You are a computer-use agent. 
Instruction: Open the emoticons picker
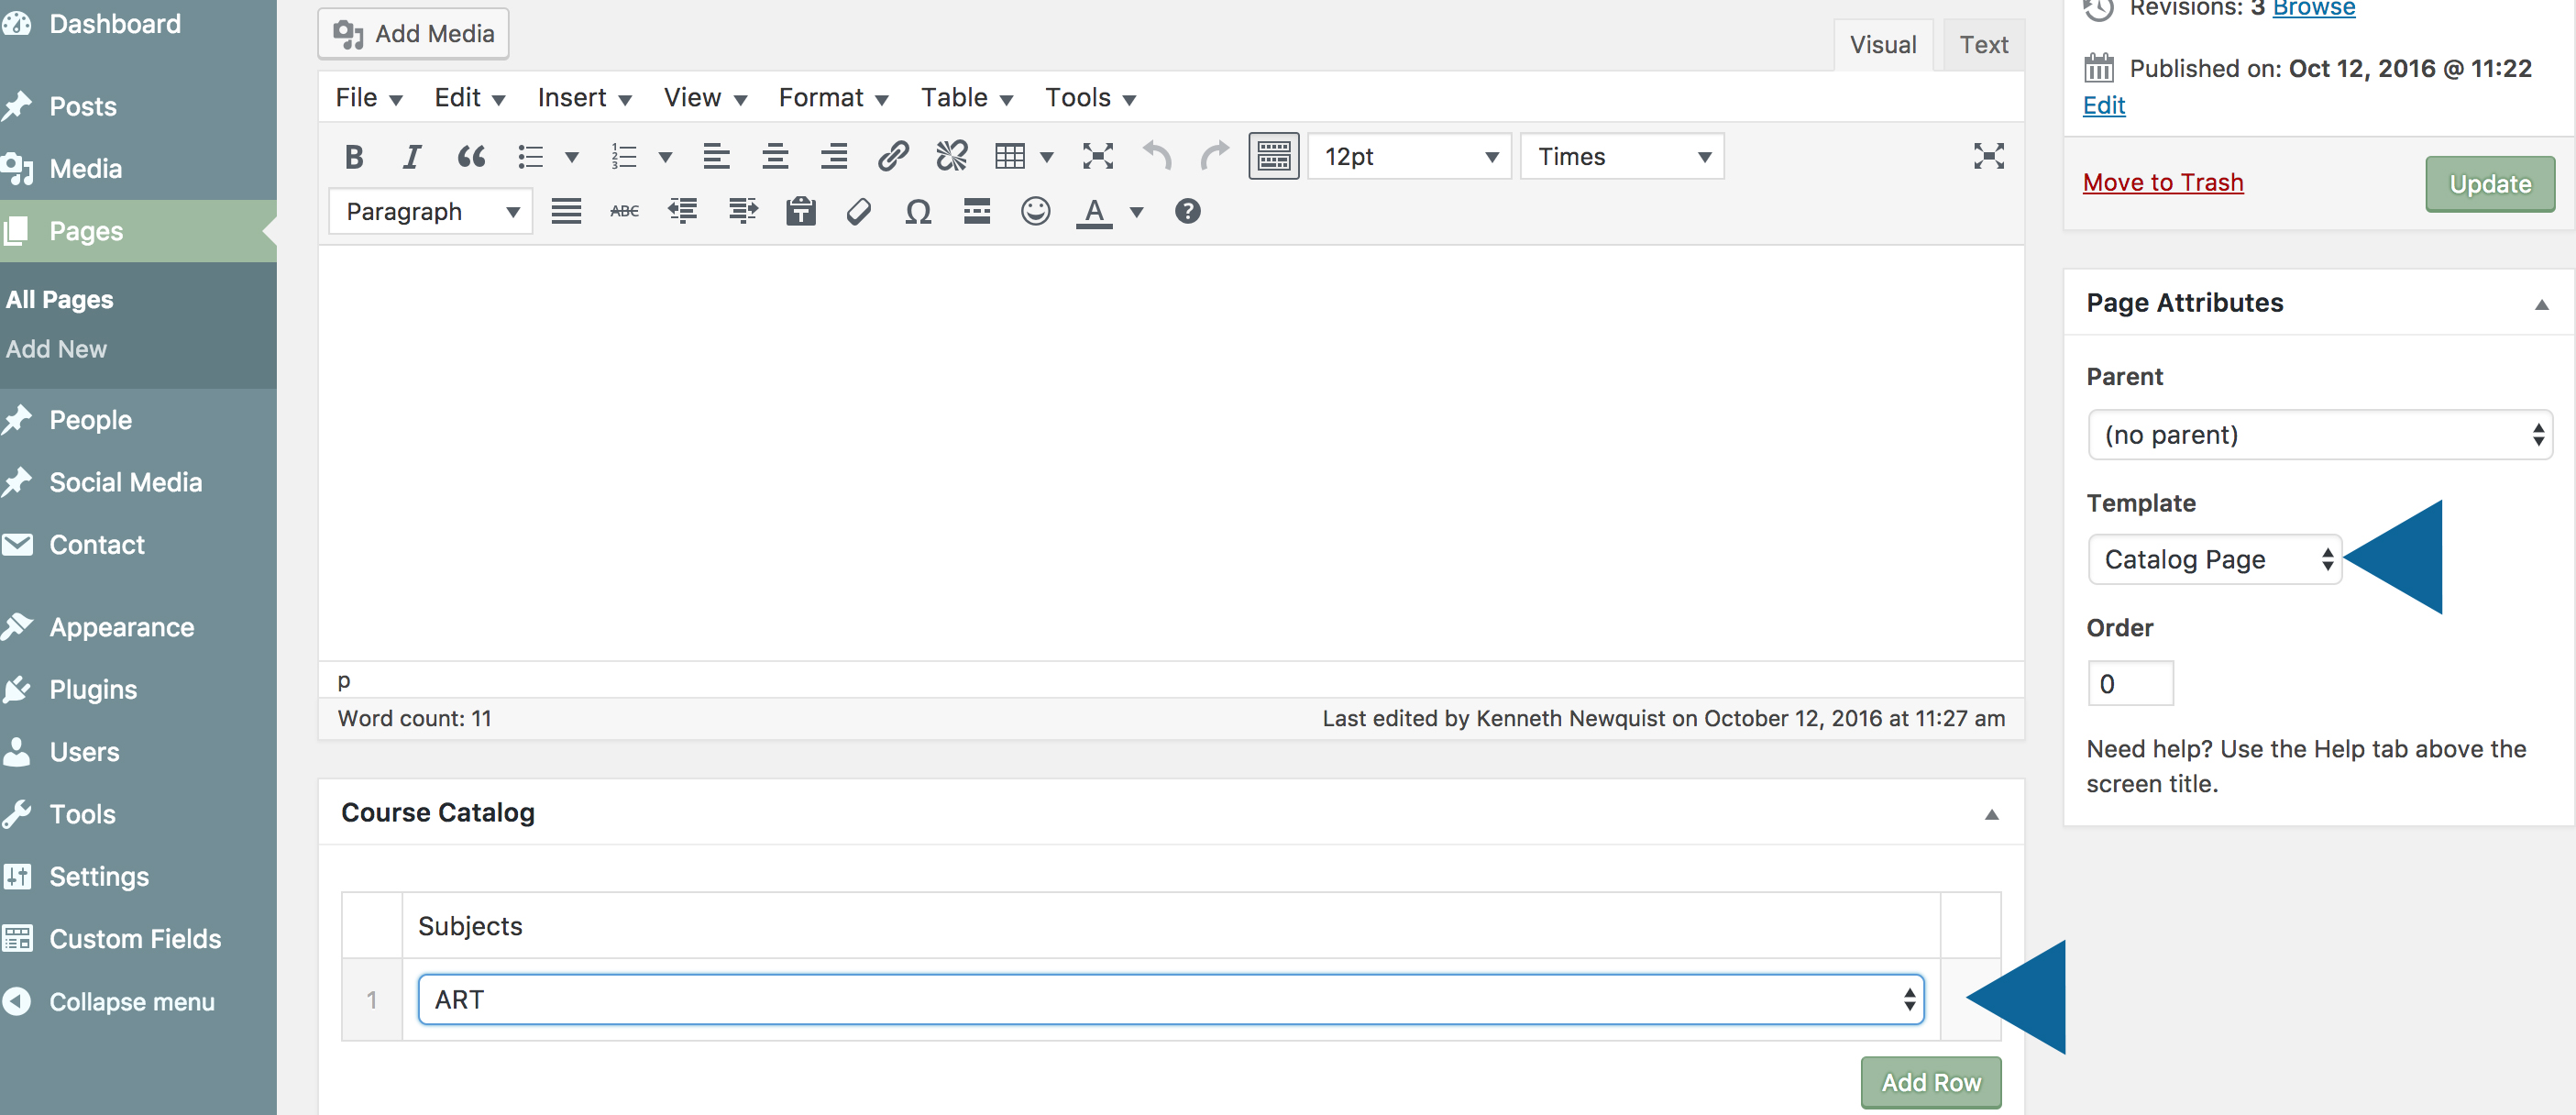coord(1035,211)
